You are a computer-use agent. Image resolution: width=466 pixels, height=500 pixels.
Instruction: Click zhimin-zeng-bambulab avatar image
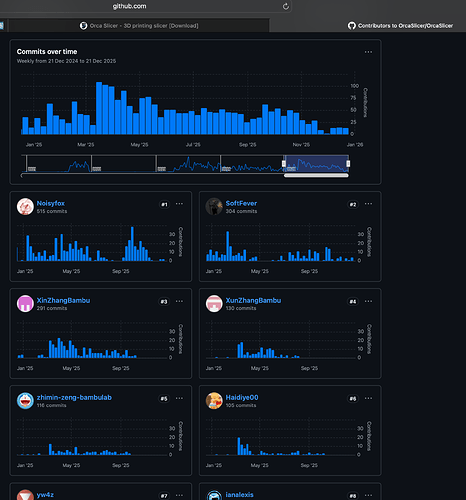(25, 401)
